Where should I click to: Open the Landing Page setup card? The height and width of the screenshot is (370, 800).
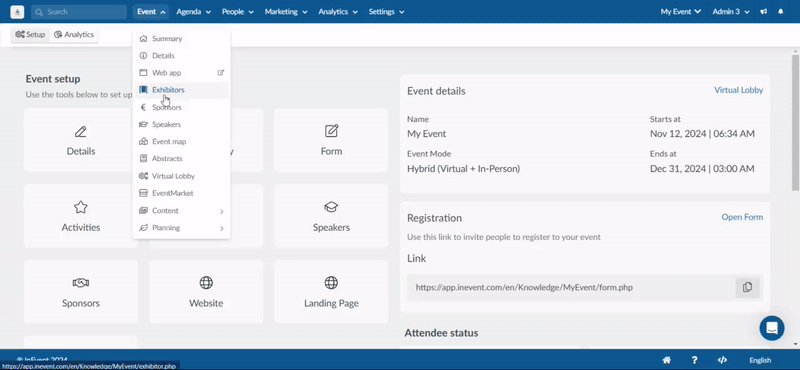click(x=331, y=291)
